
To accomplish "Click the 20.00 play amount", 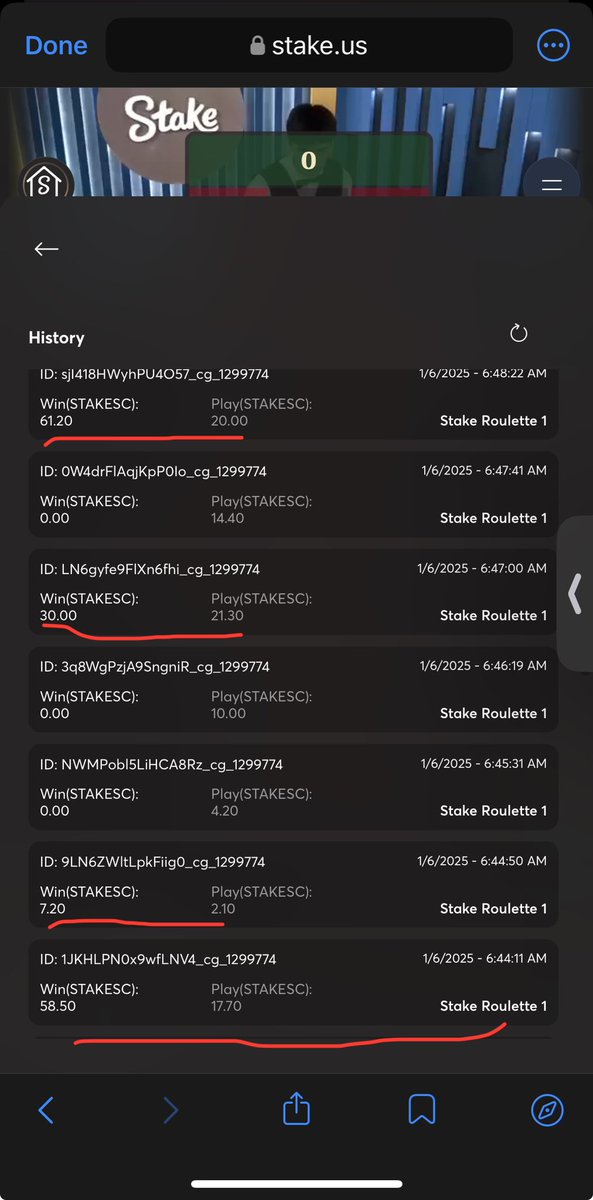I will click(228, 421).
